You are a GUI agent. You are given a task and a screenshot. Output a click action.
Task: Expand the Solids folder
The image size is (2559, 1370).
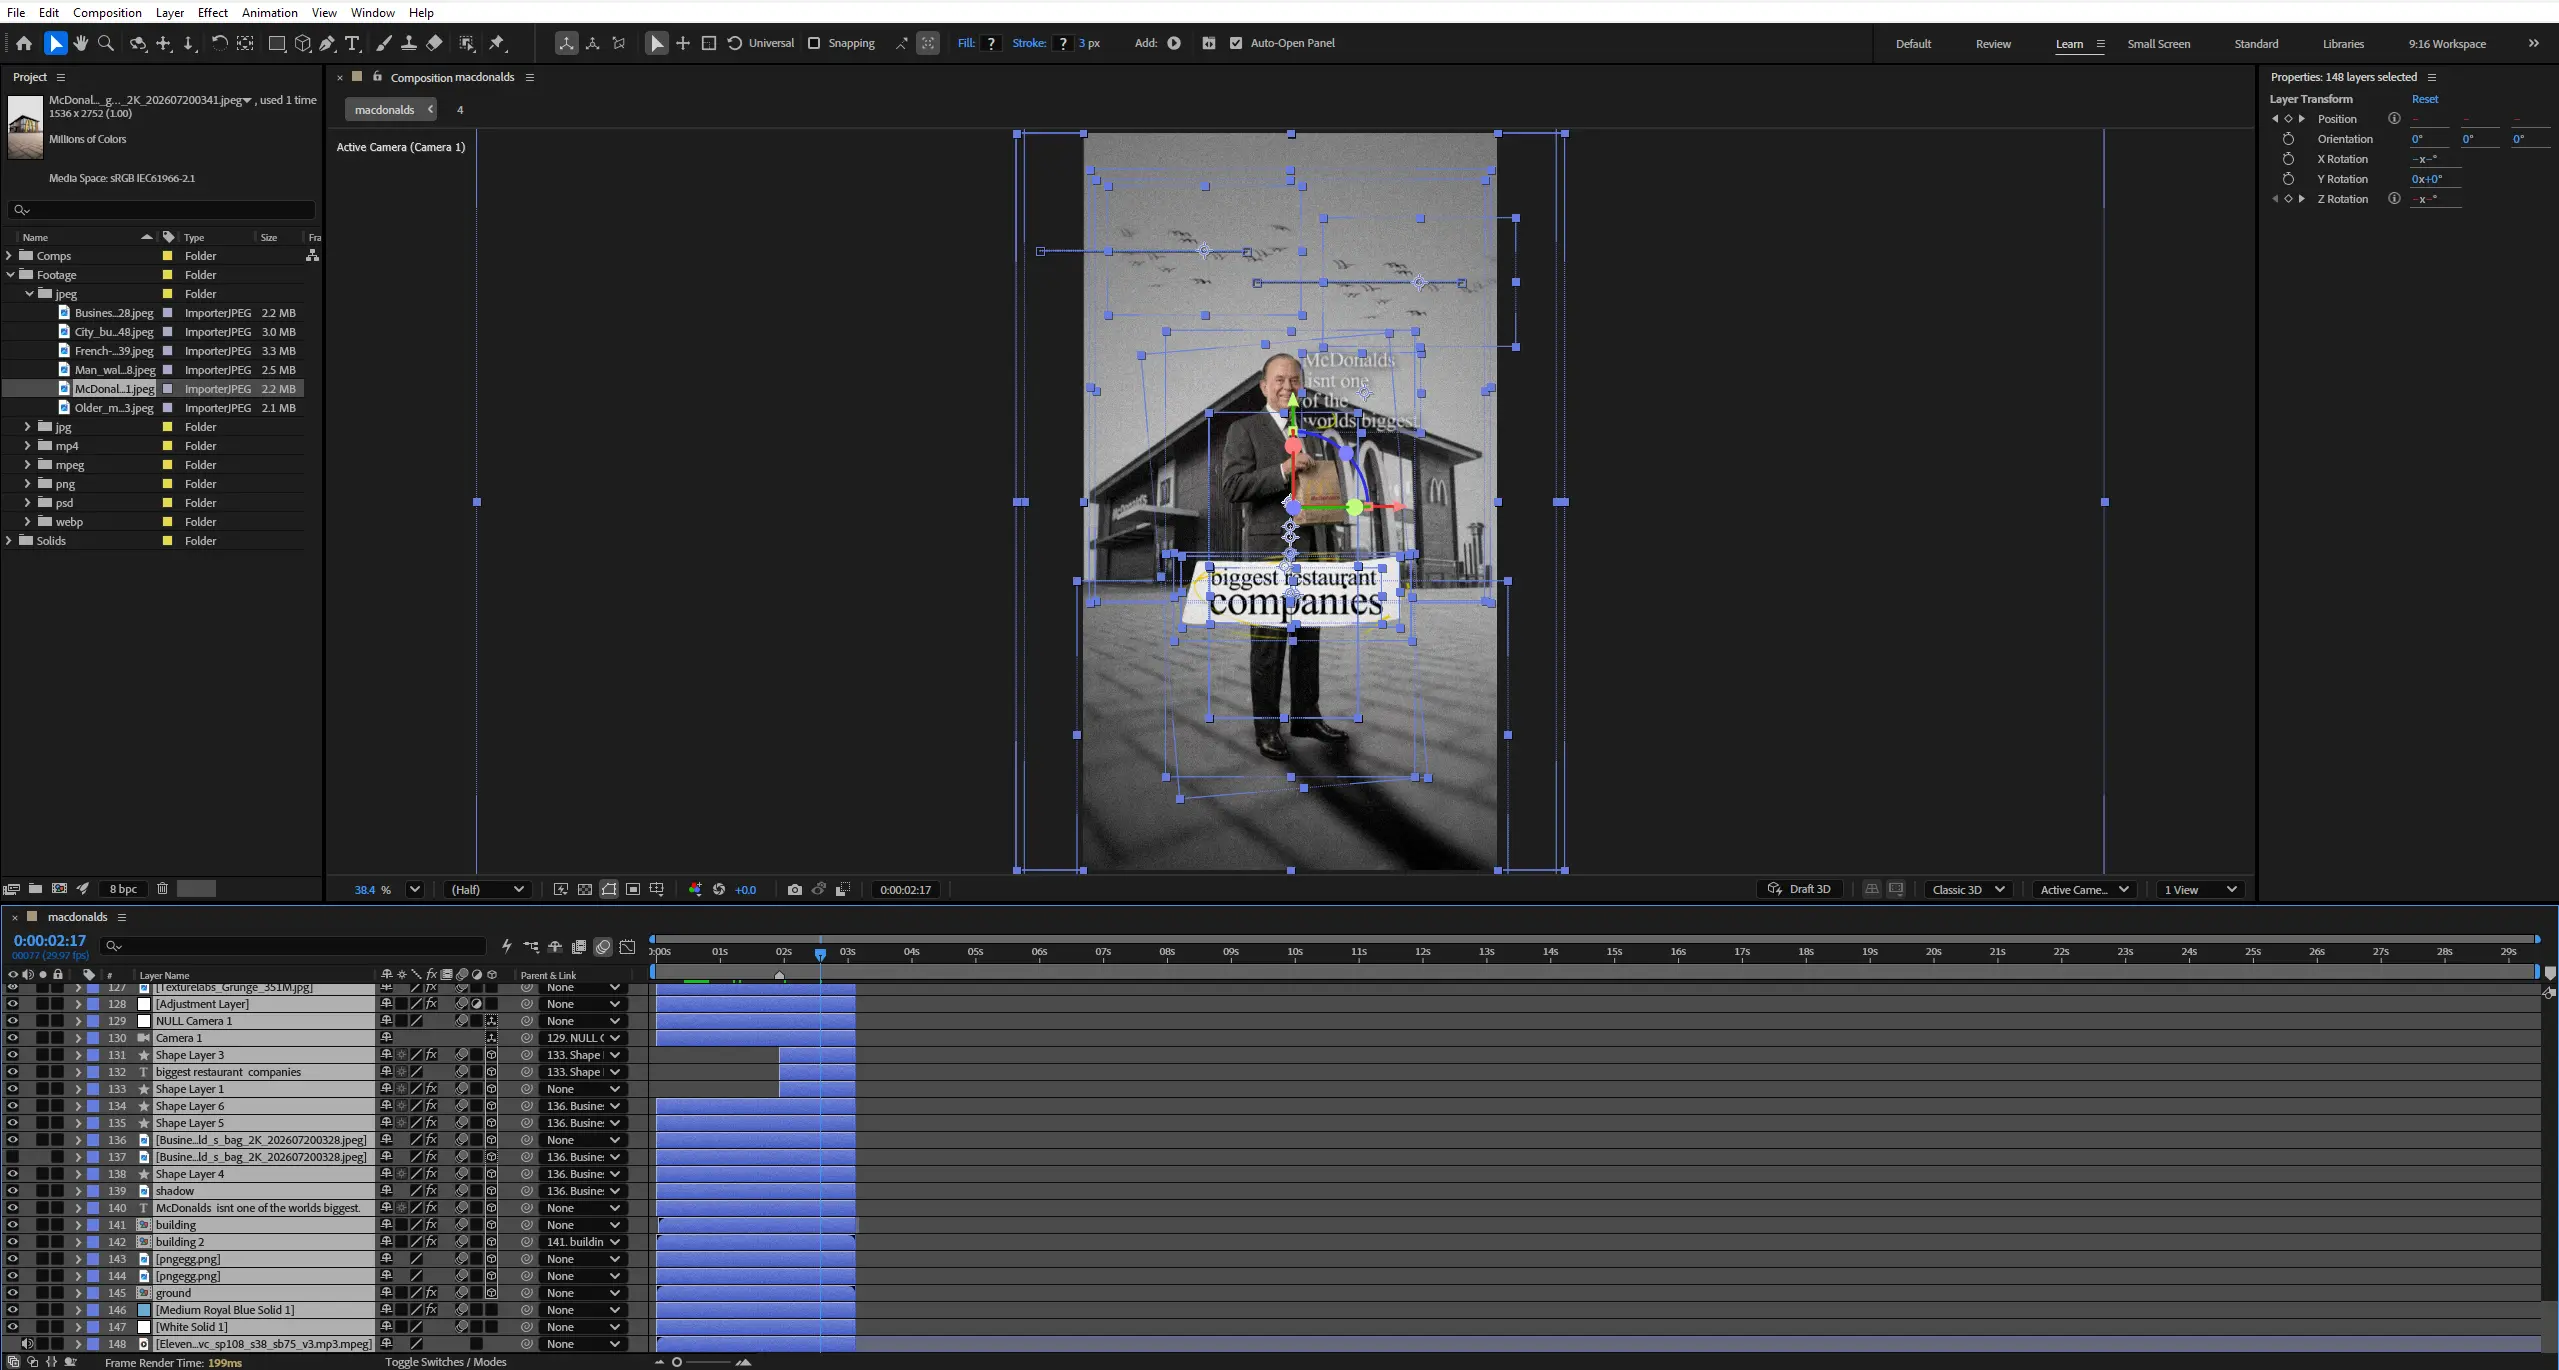pos(9,541)
